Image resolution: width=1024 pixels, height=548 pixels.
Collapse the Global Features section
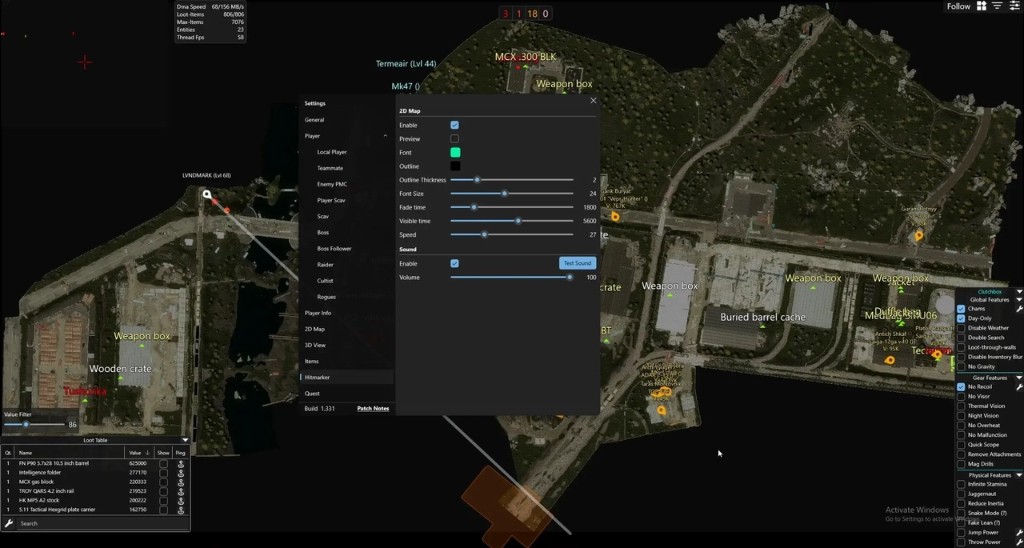click(1019, 299)
